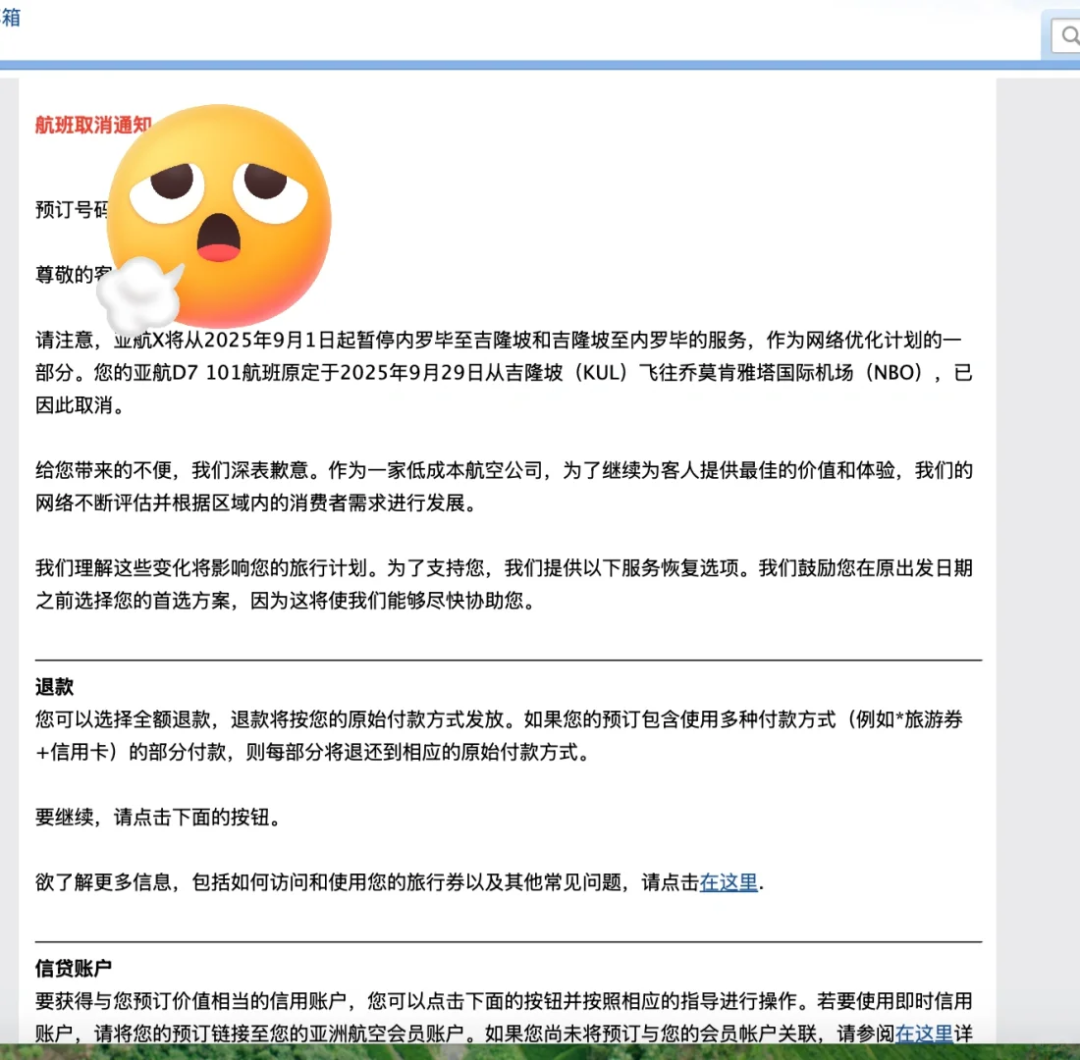Click the 航班取消通知 red heading
1080x1060 pixels.
coord(93,125)
